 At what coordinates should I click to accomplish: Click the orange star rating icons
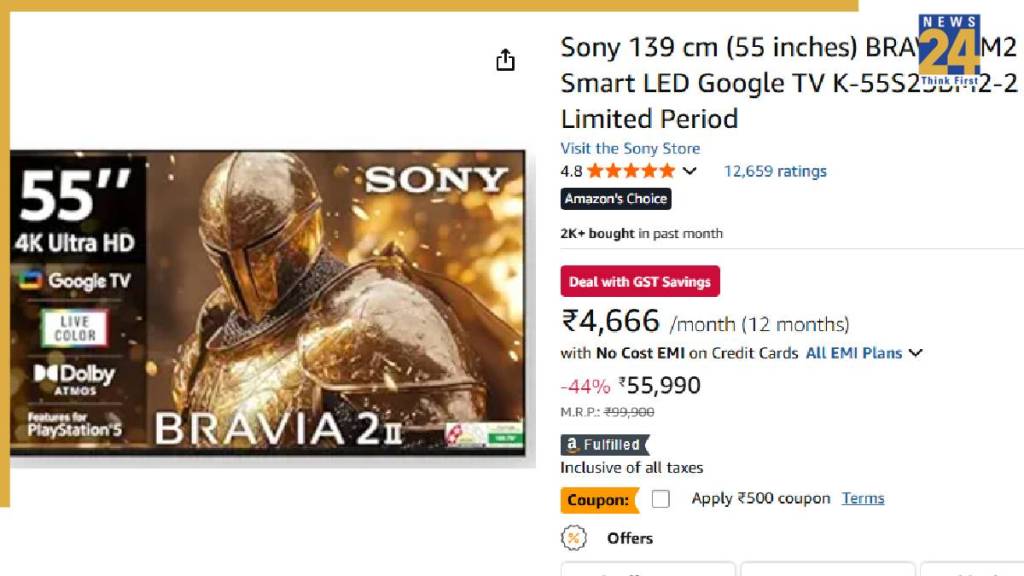coord(631,171)
